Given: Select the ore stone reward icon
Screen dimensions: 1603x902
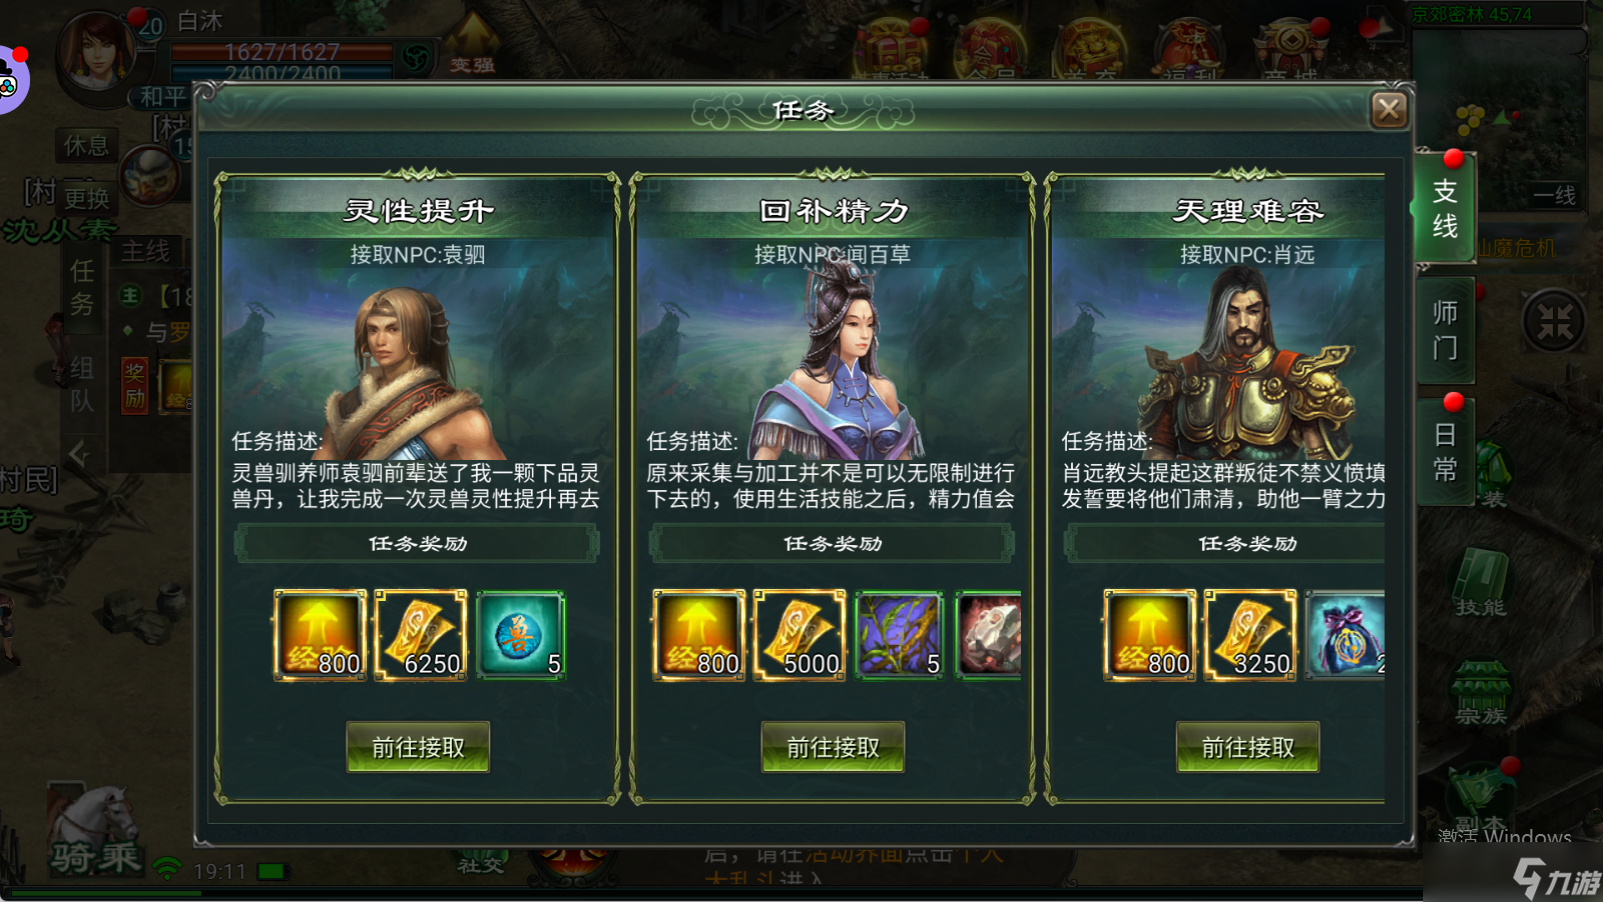Looking at the screenshot, I should (989, 635).
